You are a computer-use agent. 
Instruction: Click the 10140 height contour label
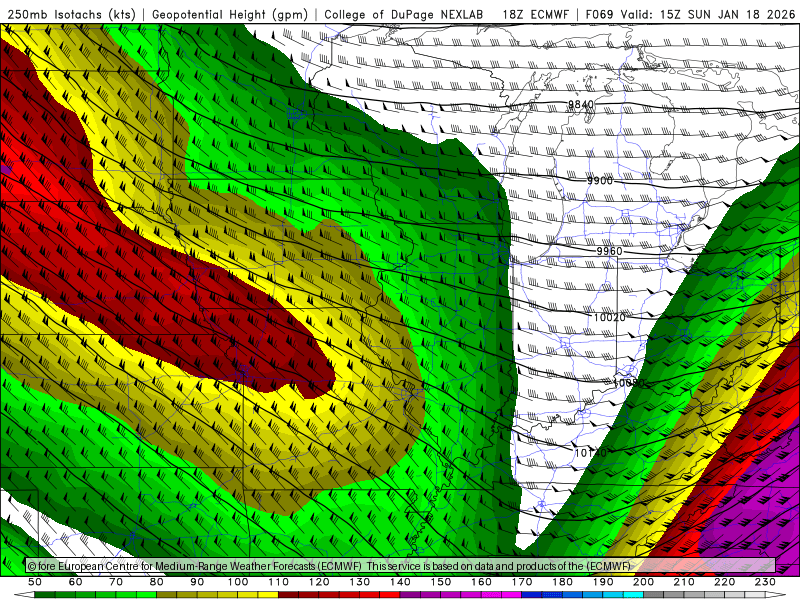[x=591, y=453]
